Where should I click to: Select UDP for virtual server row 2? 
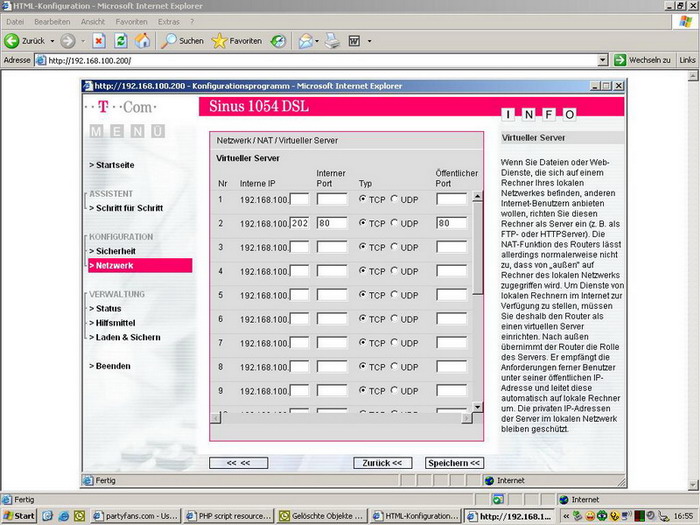(x=395, y=223)
